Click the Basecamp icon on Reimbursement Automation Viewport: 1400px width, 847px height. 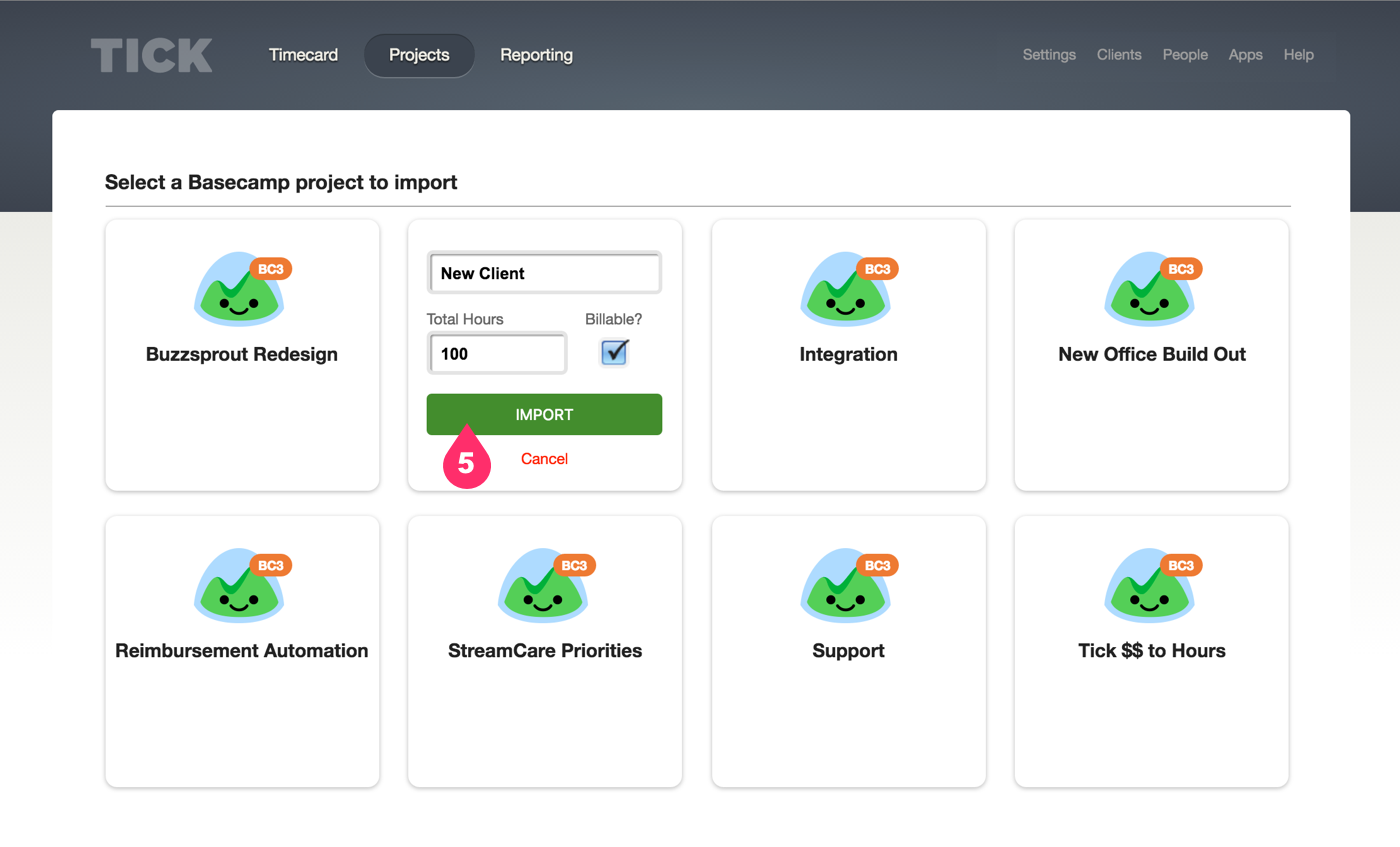[x=240, y=587]
